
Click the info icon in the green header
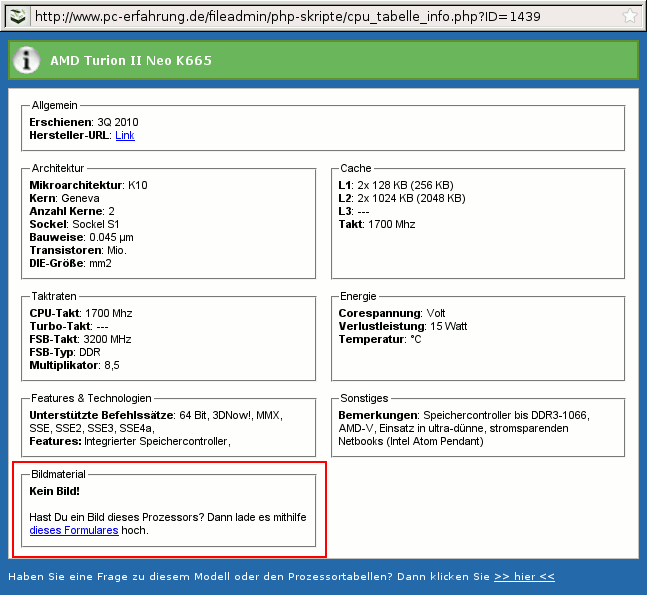tap(27, 60)
